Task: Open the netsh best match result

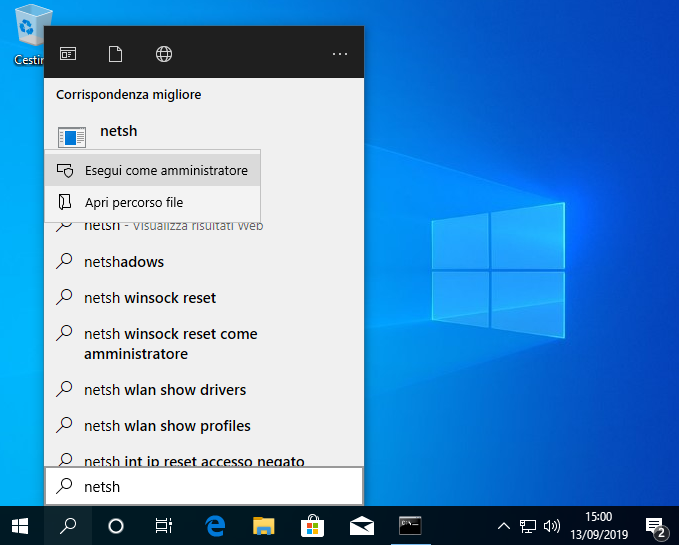Action: [204, 131]
